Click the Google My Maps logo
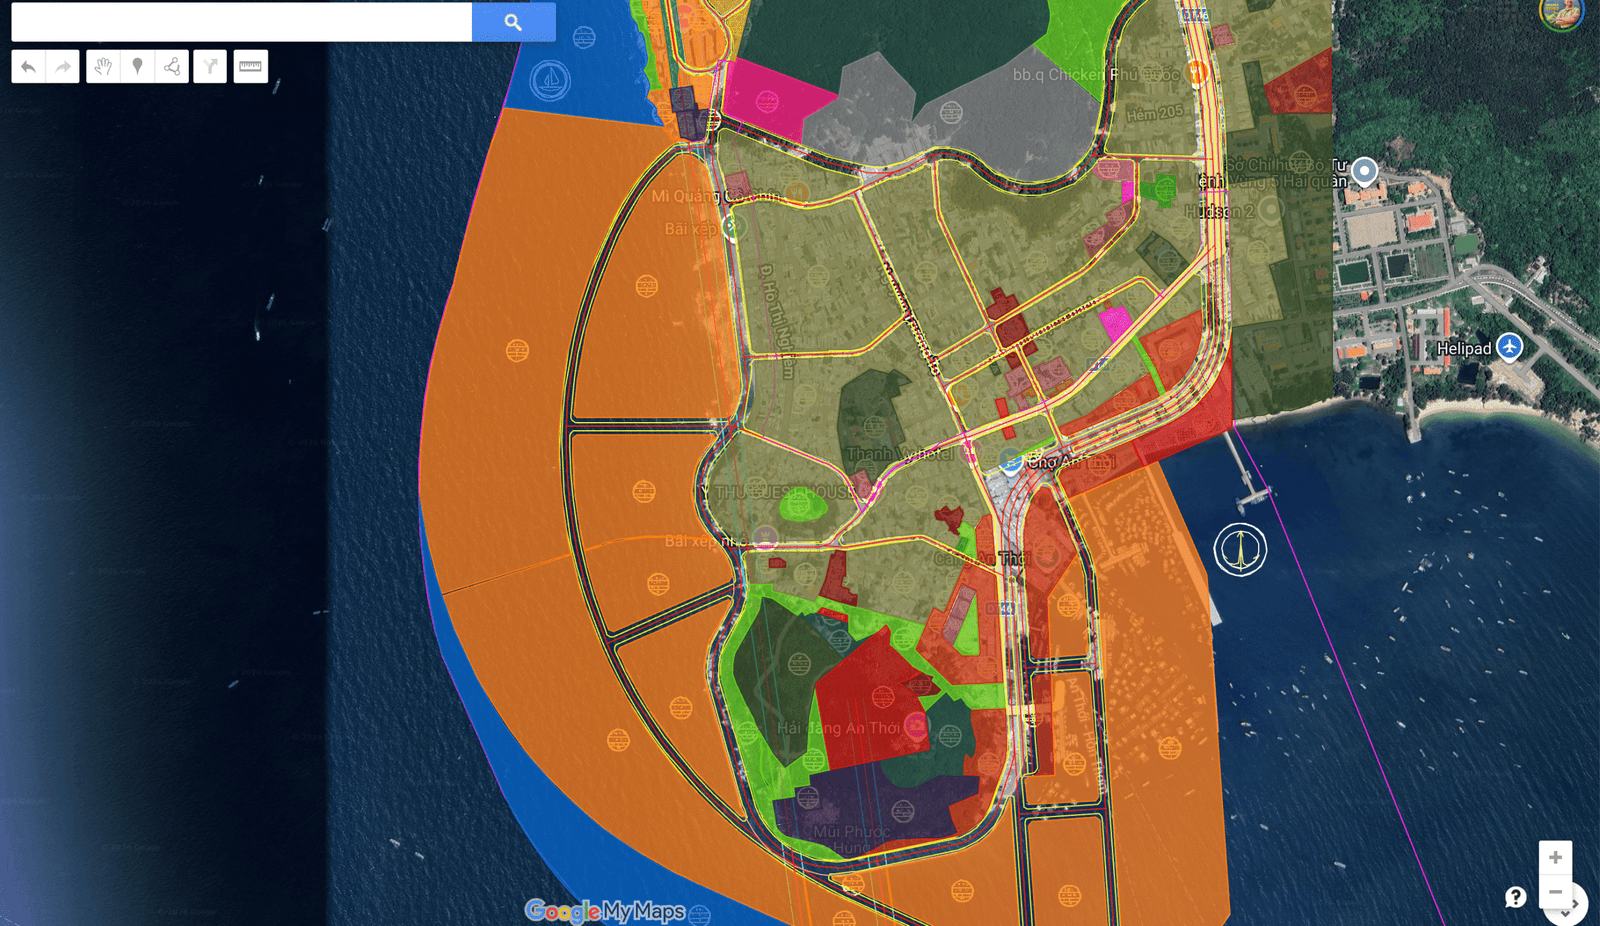This screenshot has height=926, width=1600. pyautogui.click(x=605, y=911)
